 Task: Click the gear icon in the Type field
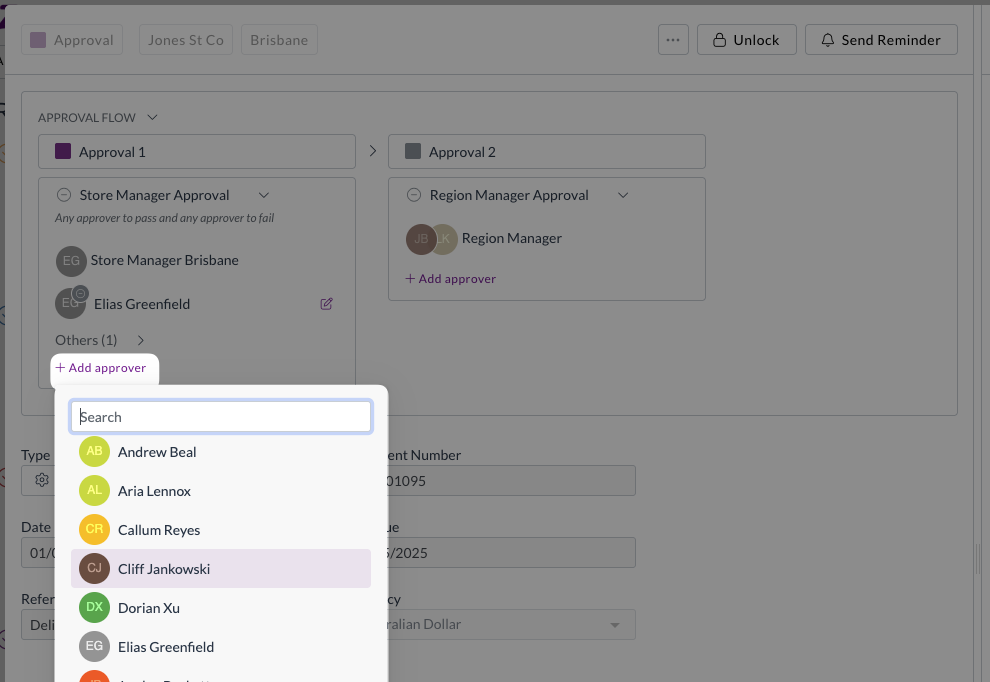[42, 480]
